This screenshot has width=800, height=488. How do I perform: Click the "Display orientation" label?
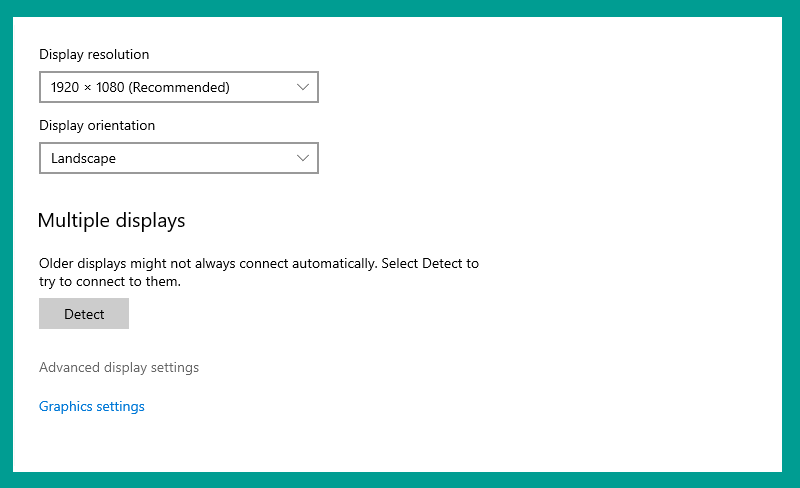click(97, 125)
